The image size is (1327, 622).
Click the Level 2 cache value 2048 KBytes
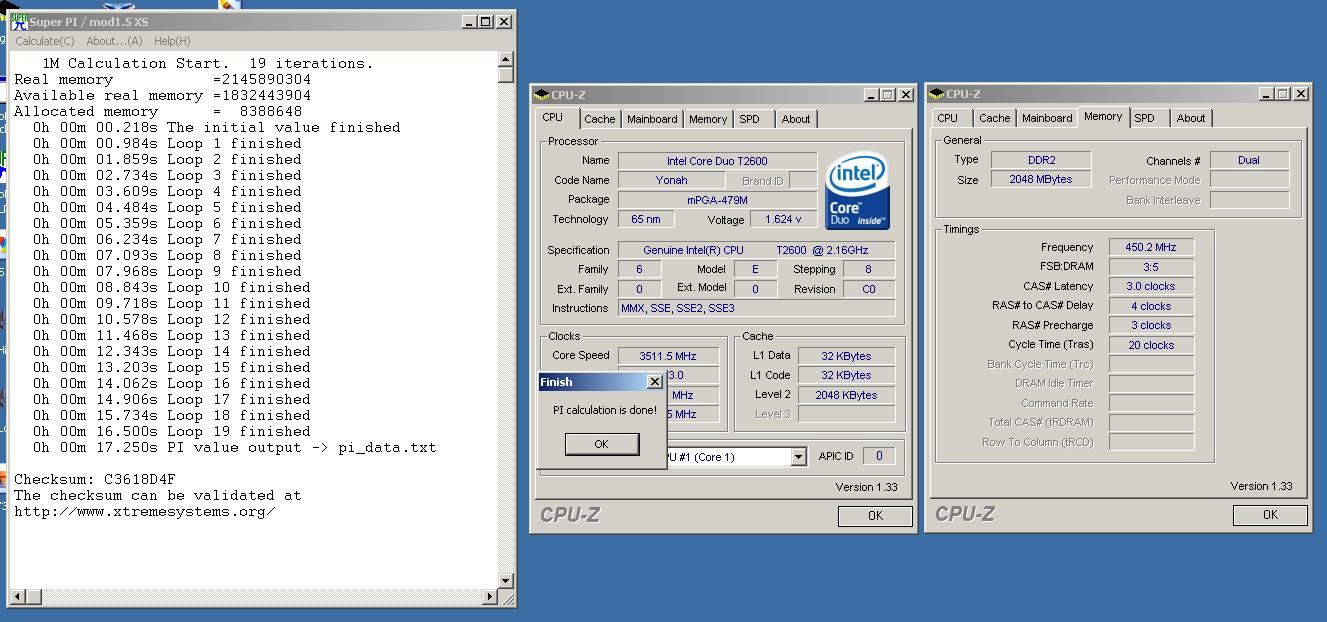[846, 395]
